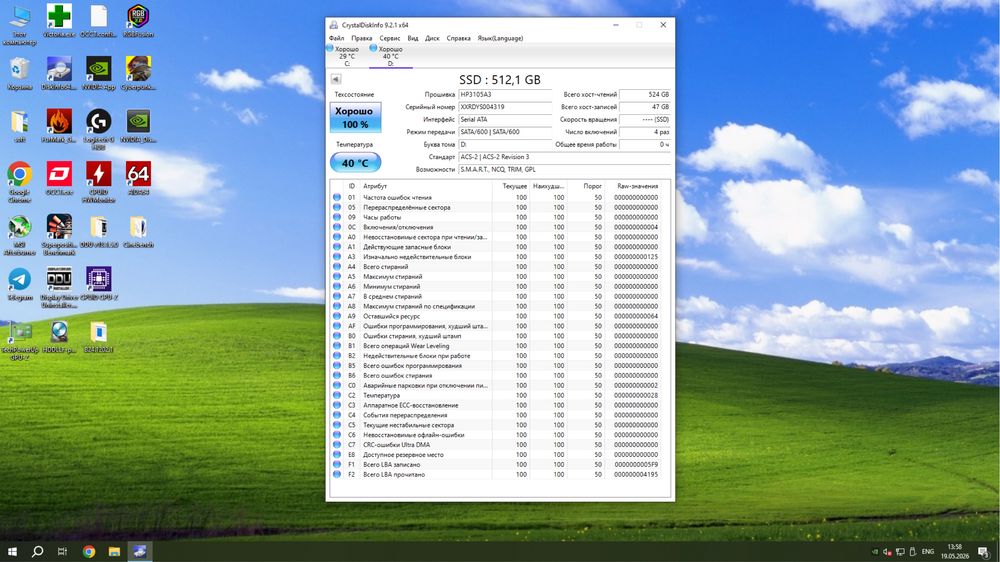Select the D: disk tab (40 °C)
This screenshot has height=562, width=1000.
(390, 56)
